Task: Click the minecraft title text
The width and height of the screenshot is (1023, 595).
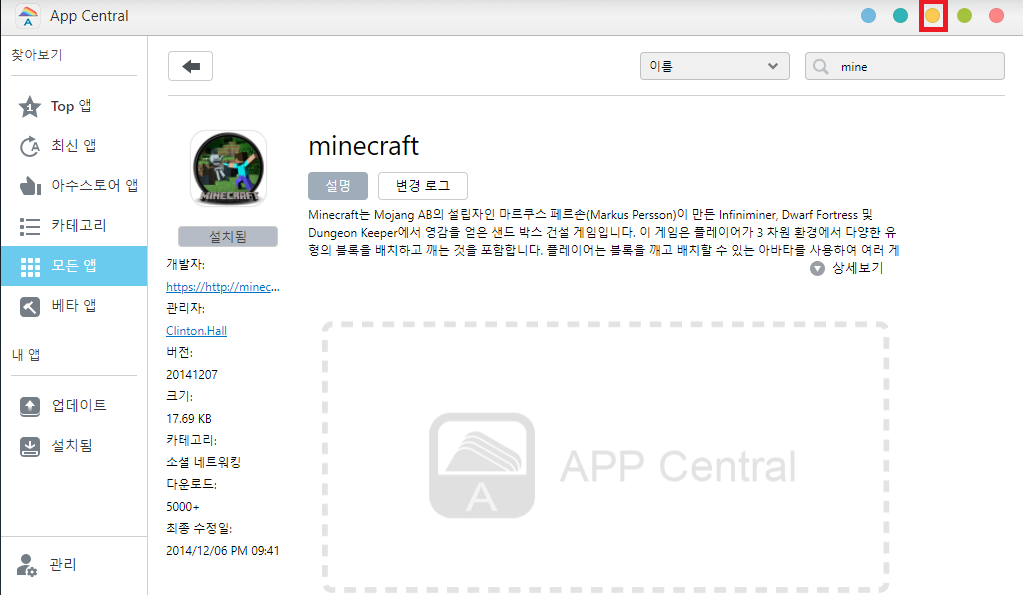Action: pos(363,146)
